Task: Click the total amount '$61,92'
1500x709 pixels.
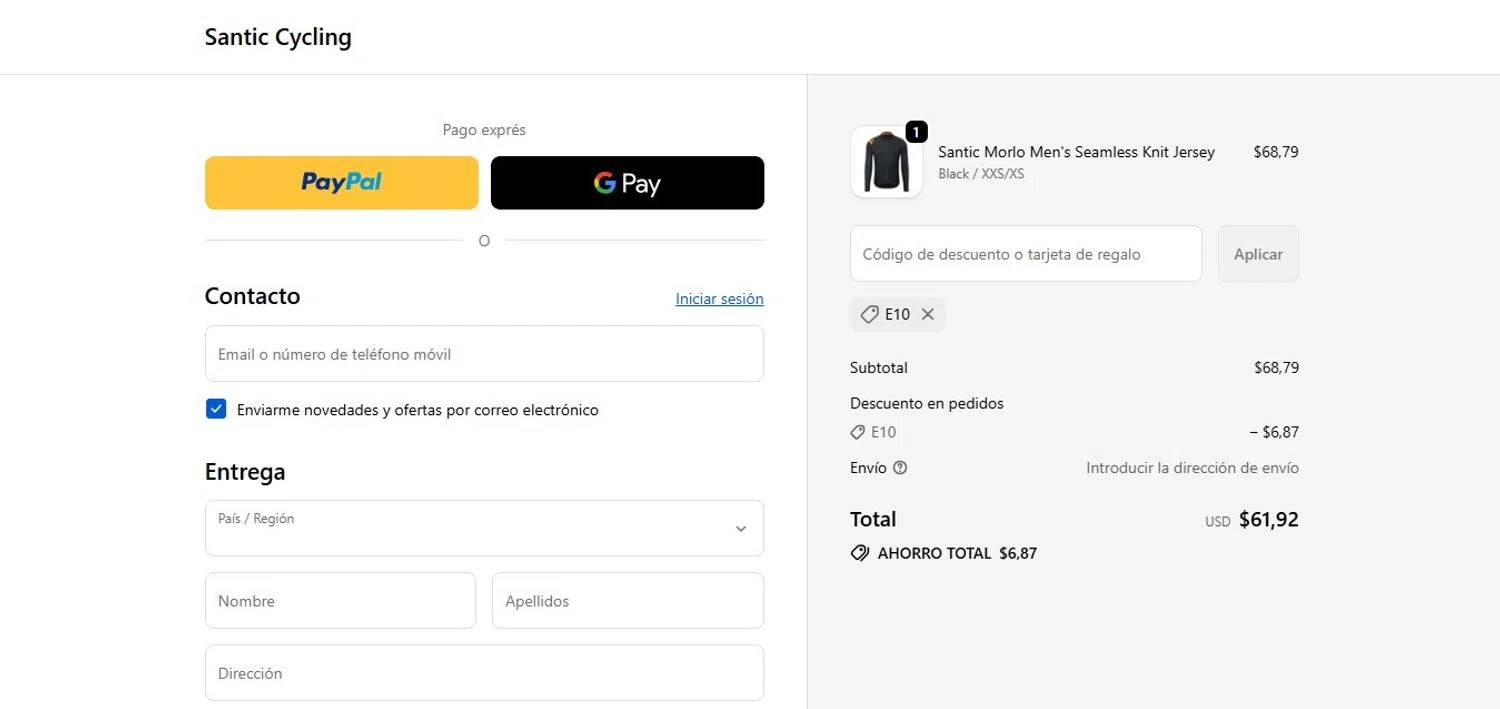Action: click(x=1268, y=519)
